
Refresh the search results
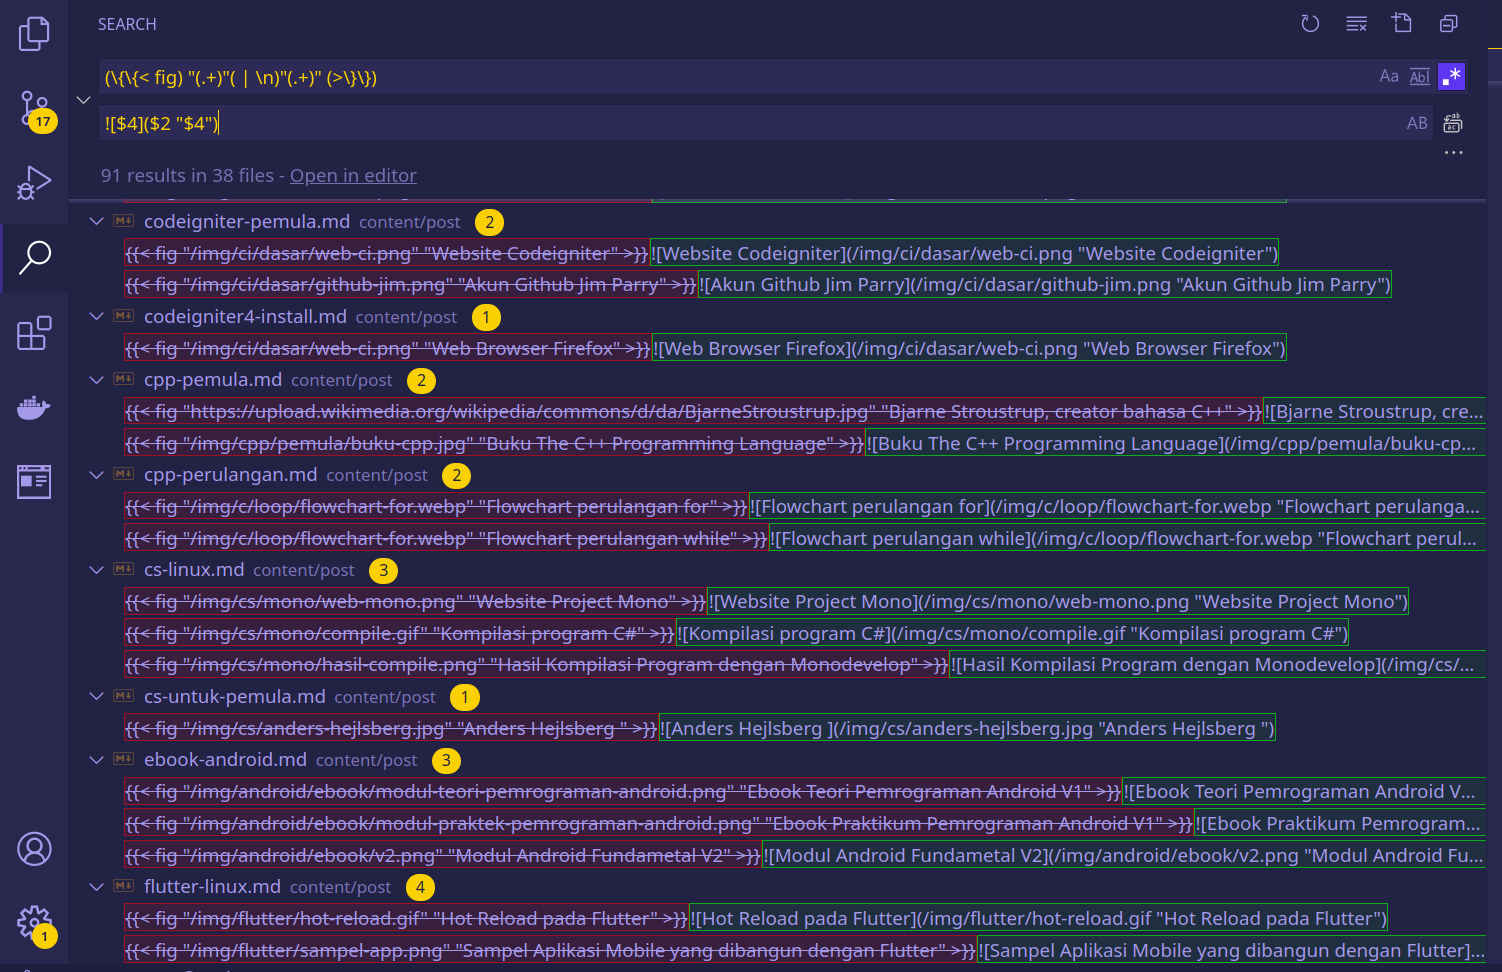tap(1310, 23)
